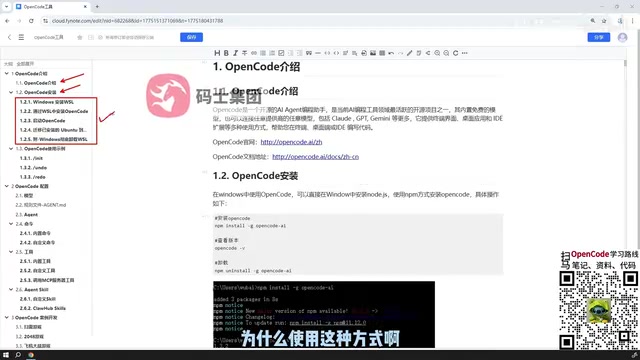Click the '1.2. OpenCode安装' document heading

point(255,176)
